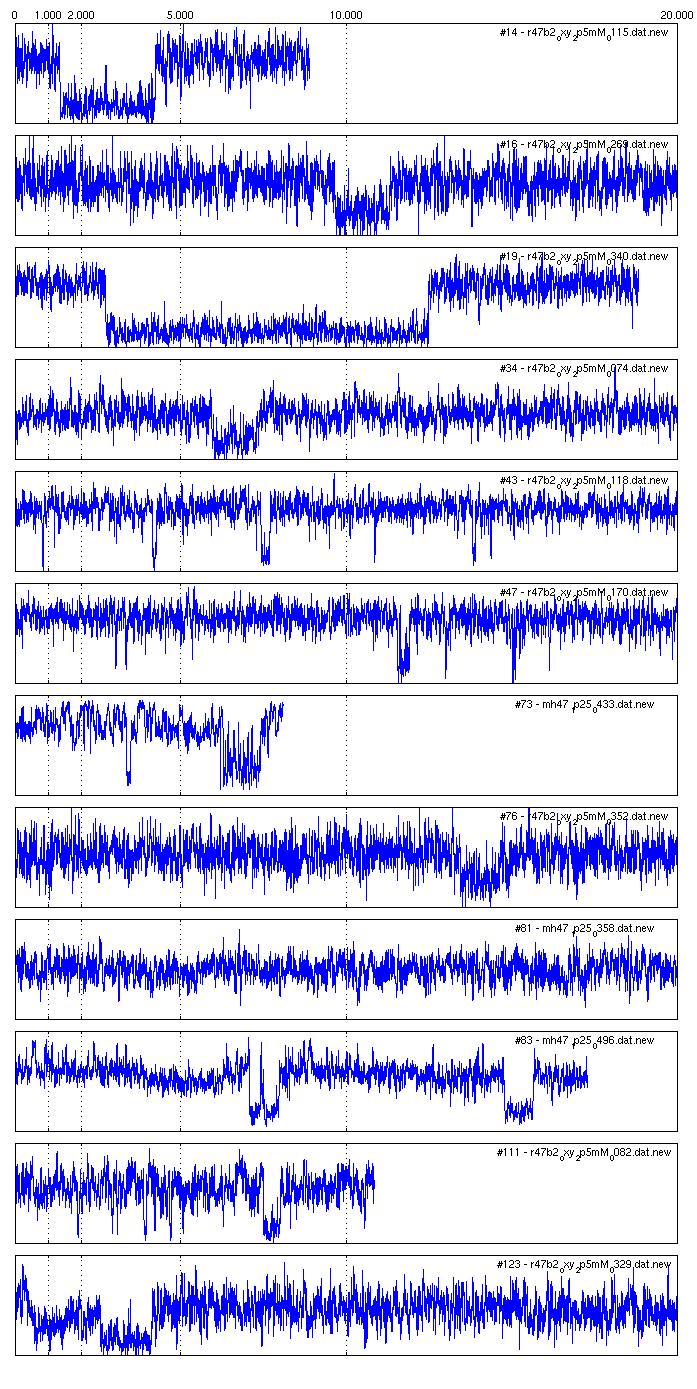Select the #123 trace file label
Viewport: 697px width, 1389px height.
click(x=583, y=1265)
